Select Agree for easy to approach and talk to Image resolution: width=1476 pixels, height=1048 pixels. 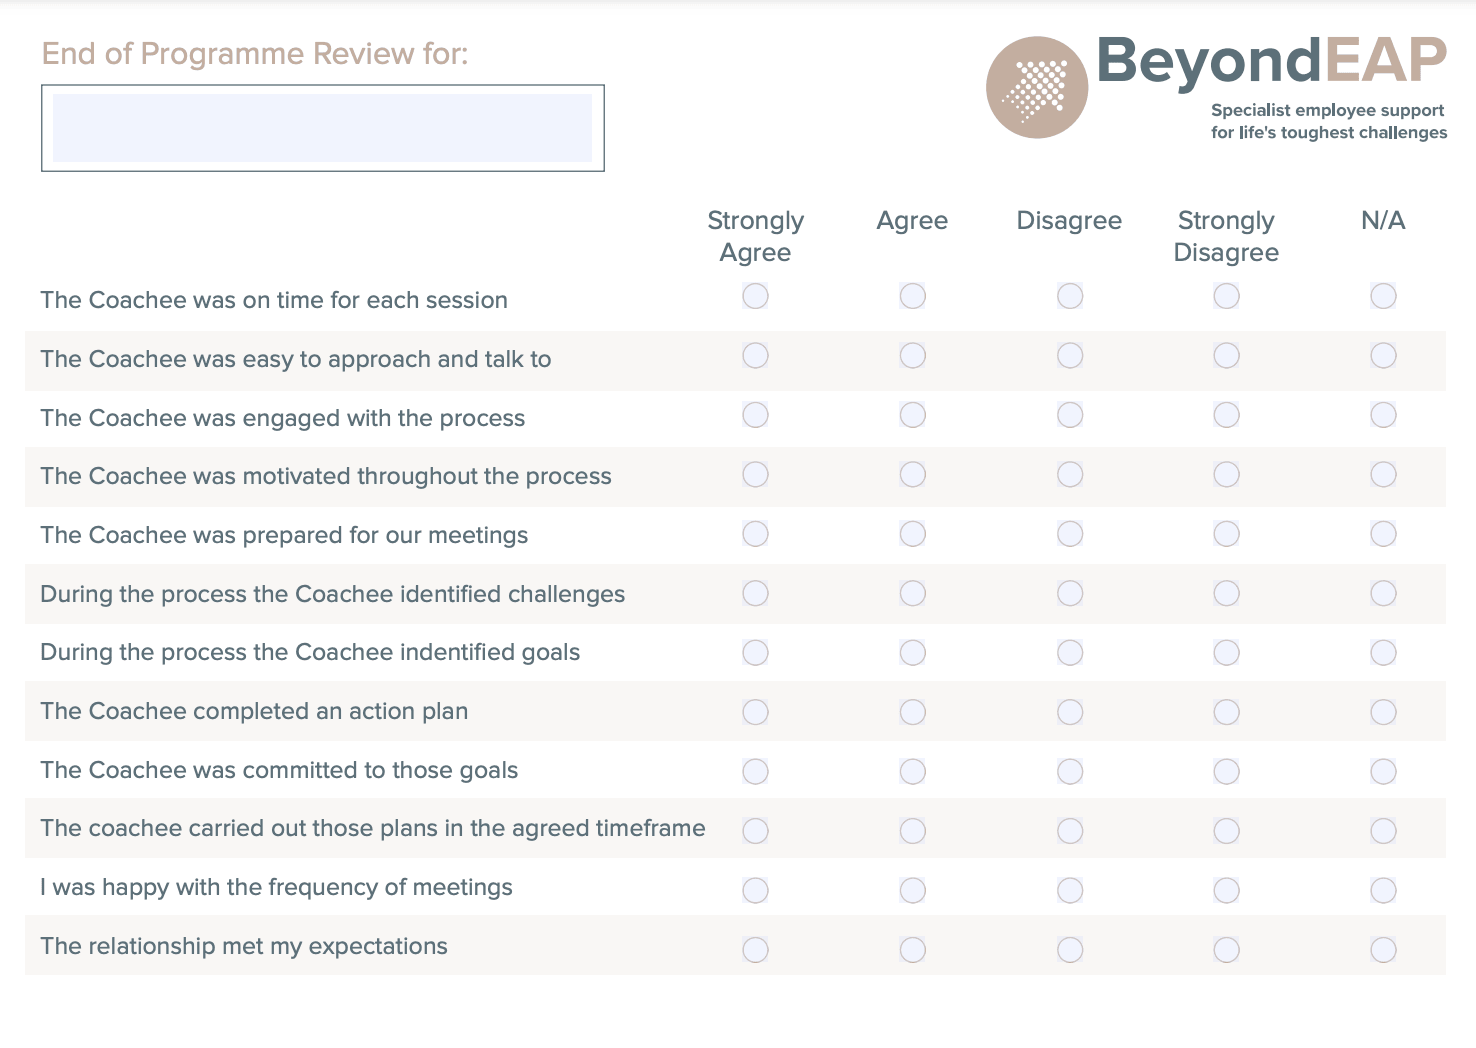click(912, 356)
